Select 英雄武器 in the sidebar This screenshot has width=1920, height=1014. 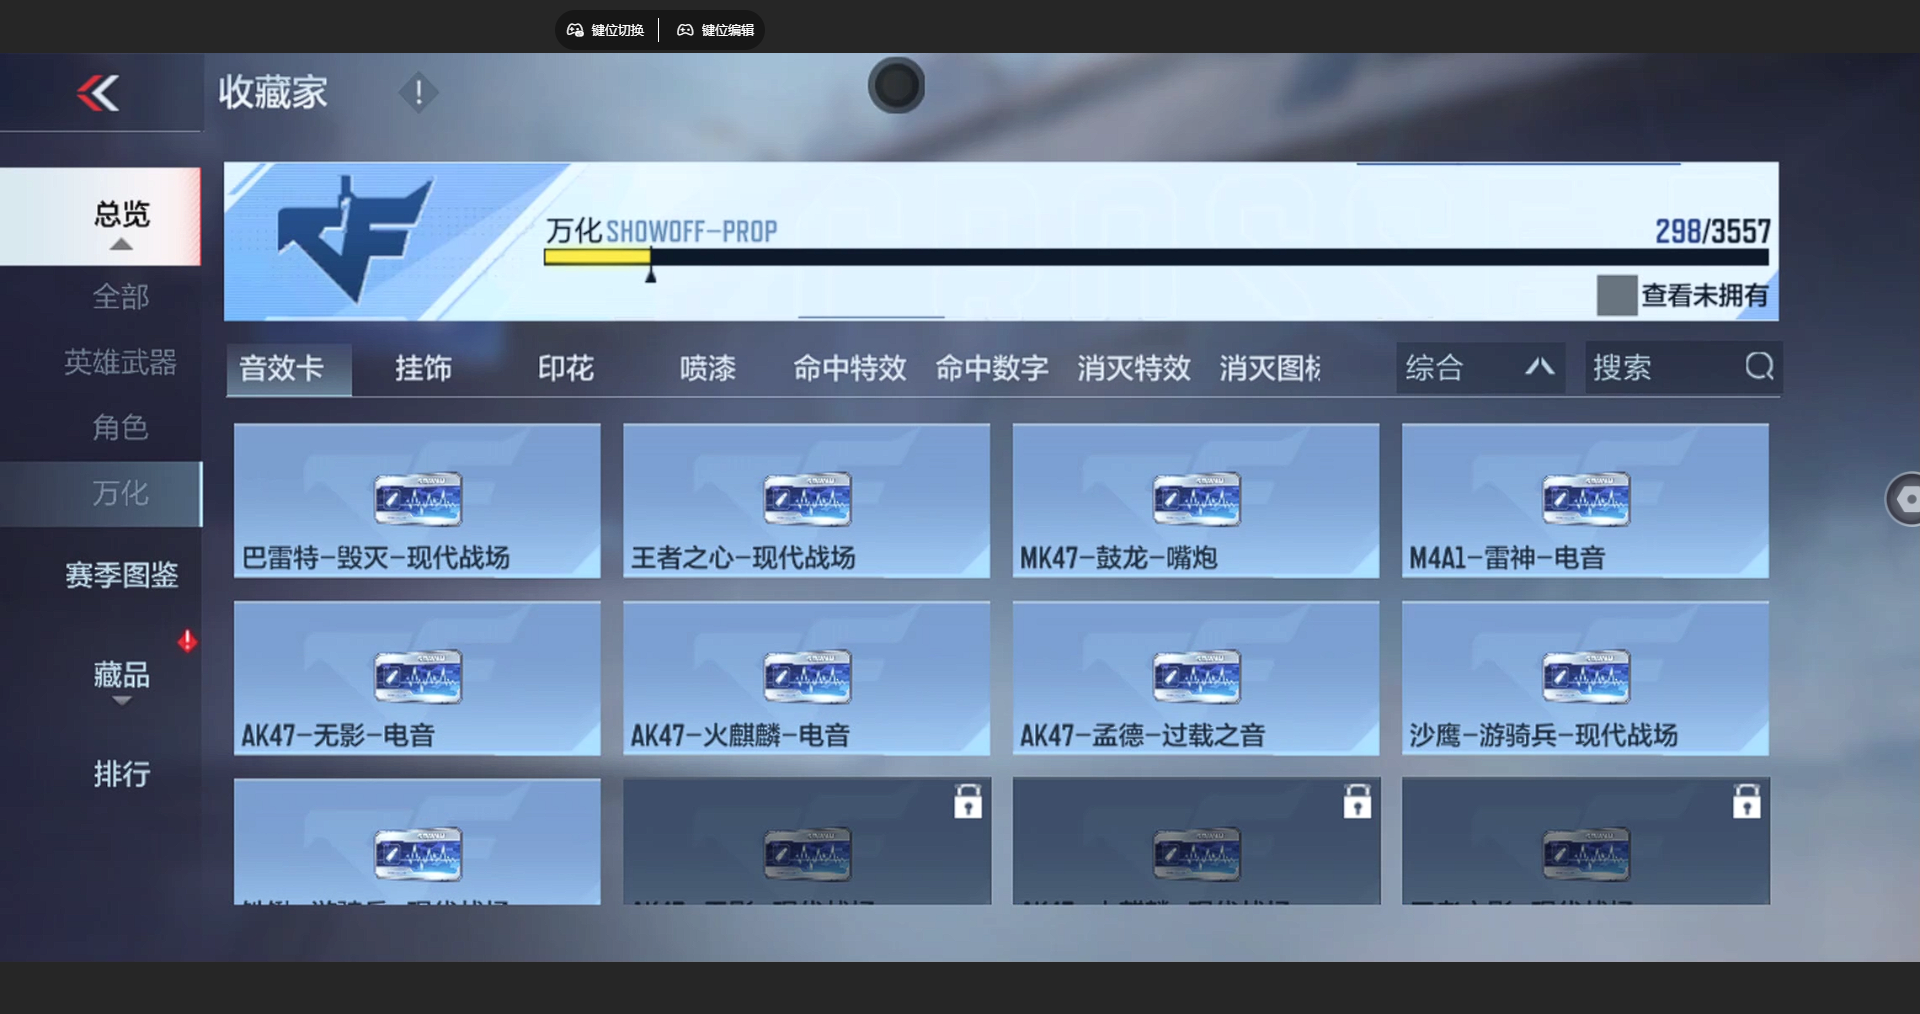pyautogui.click(x=121, y=362)
